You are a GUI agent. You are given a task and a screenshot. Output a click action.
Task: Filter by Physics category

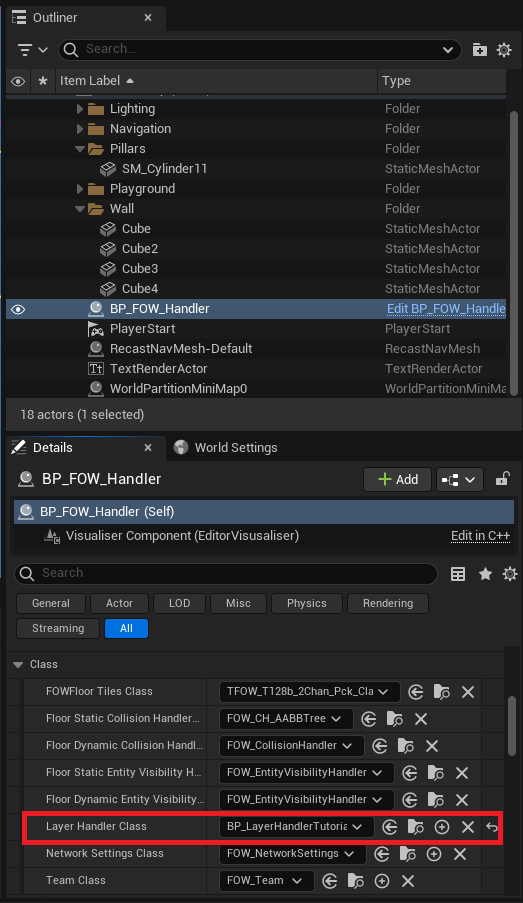[306, 604]
